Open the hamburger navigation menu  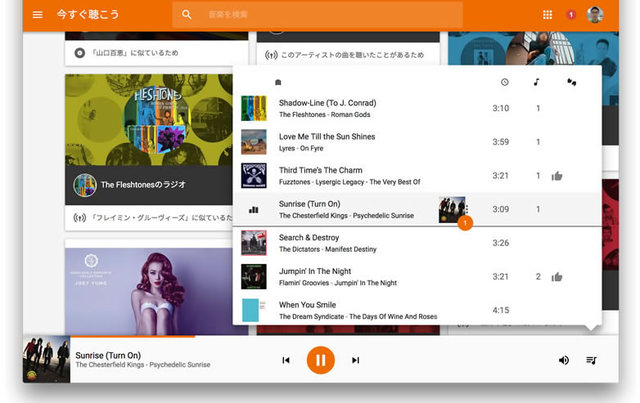click(x=38, y=15)
